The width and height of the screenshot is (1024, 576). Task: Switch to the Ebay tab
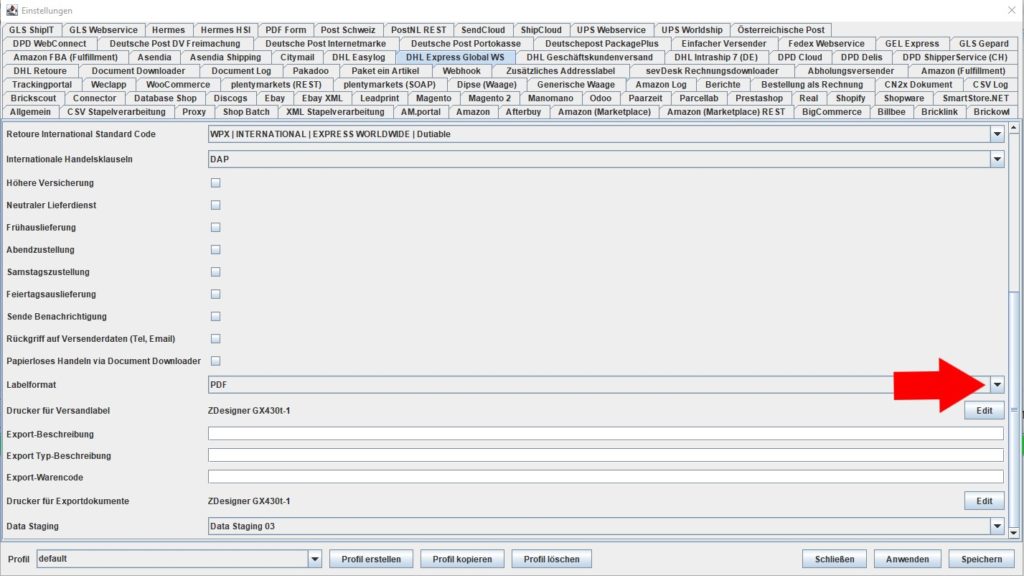274,98
